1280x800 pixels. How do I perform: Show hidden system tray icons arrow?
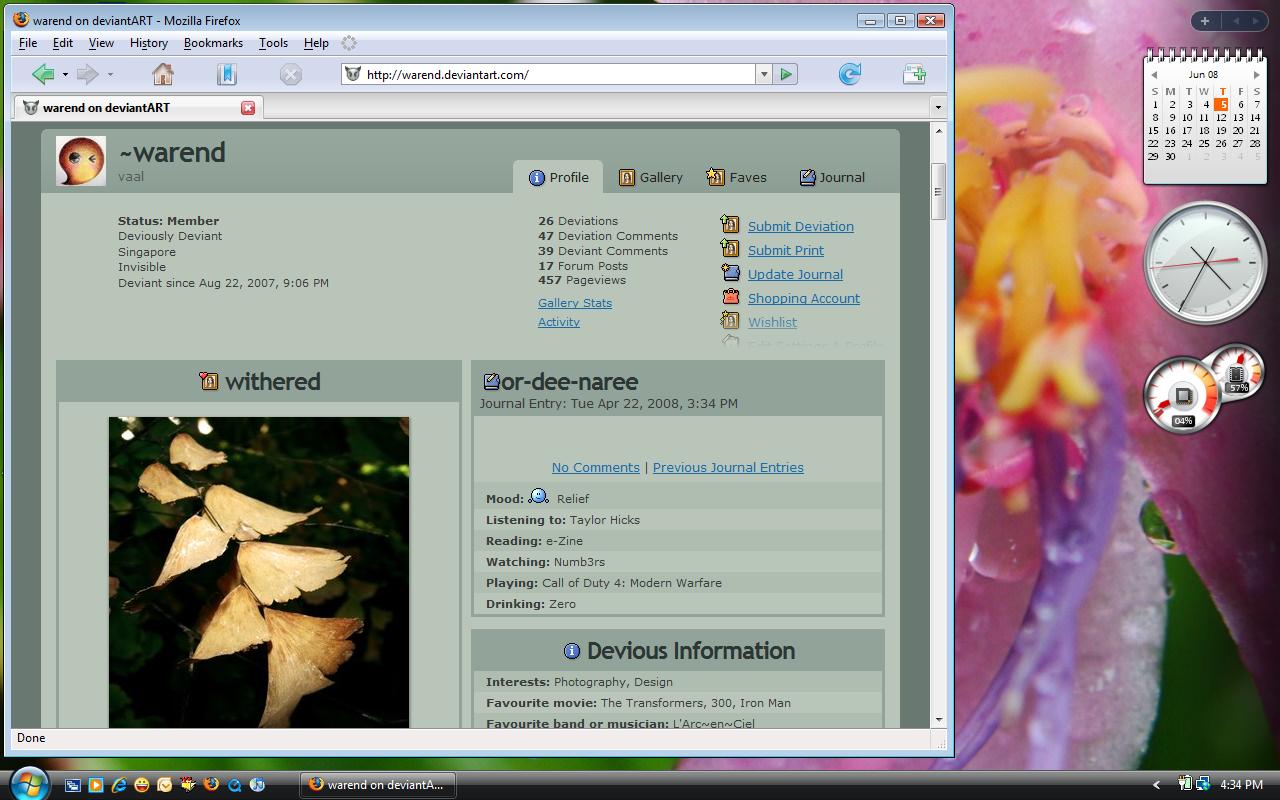1157,785
